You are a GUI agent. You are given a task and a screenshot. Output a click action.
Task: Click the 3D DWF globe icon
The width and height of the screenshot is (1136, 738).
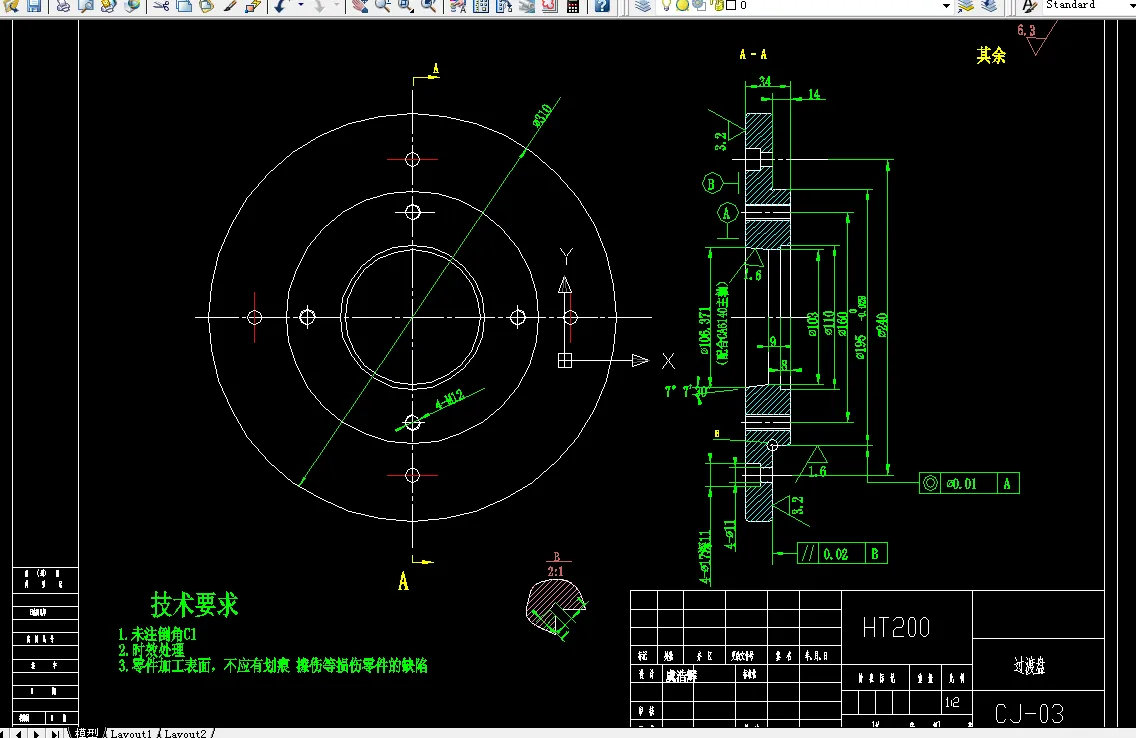point(132,6)
